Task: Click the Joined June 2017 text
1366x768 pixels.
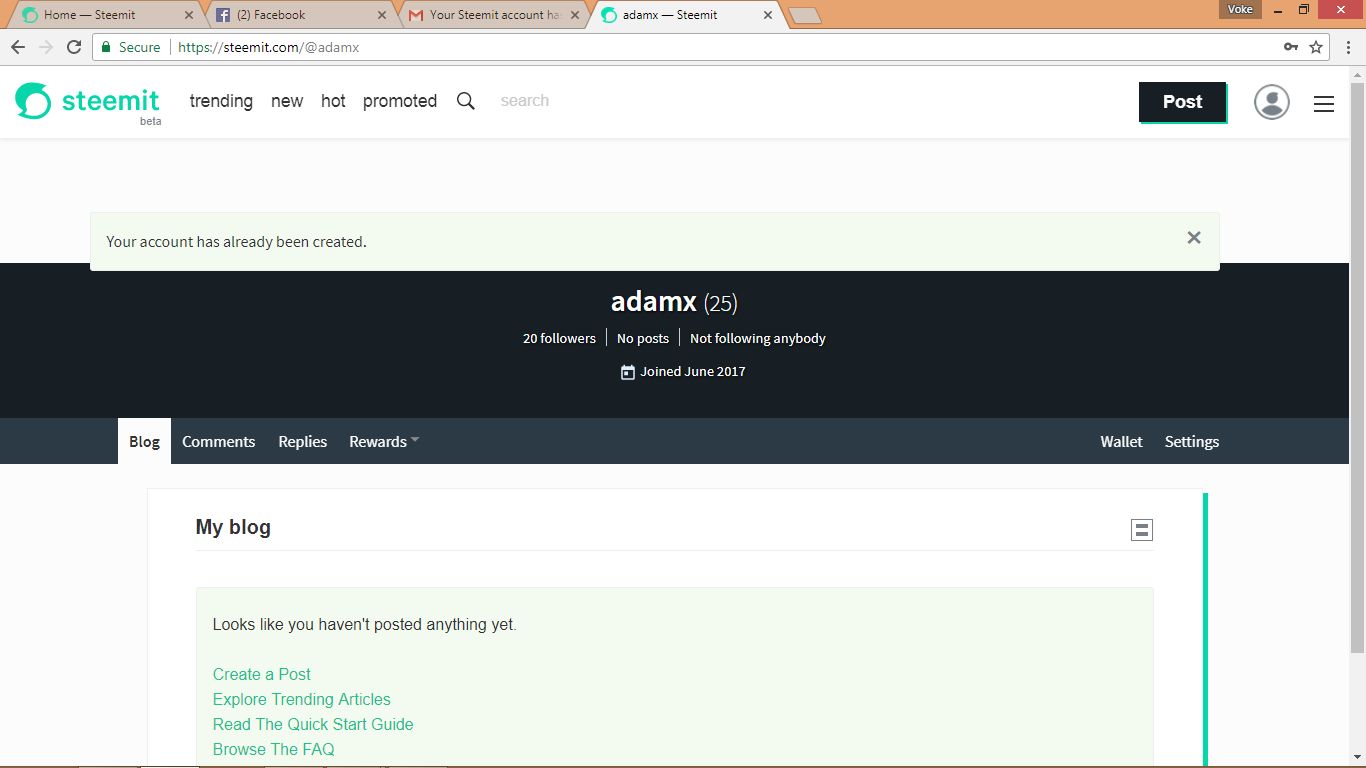Action: click(x=693, y=371)
